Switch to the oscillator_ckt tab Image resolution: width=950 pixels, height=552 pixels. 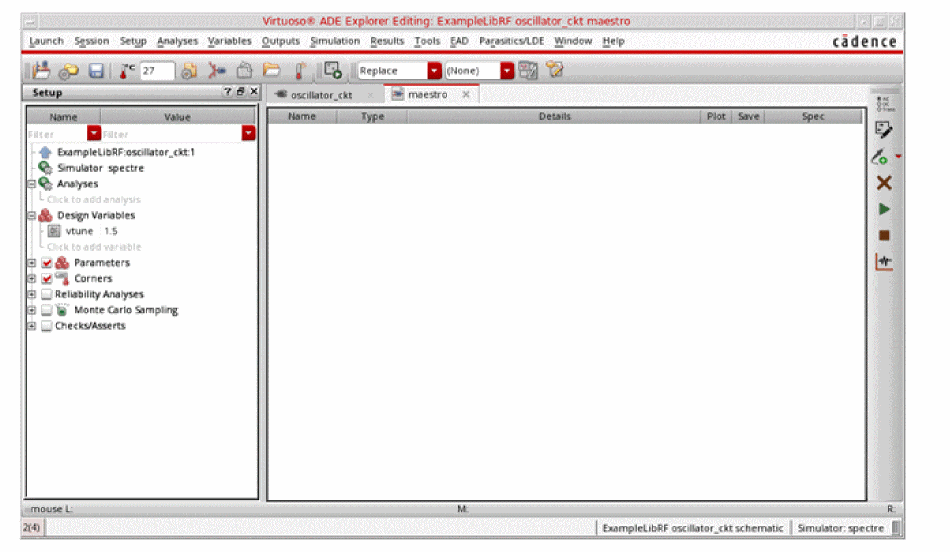click(321, 95)
